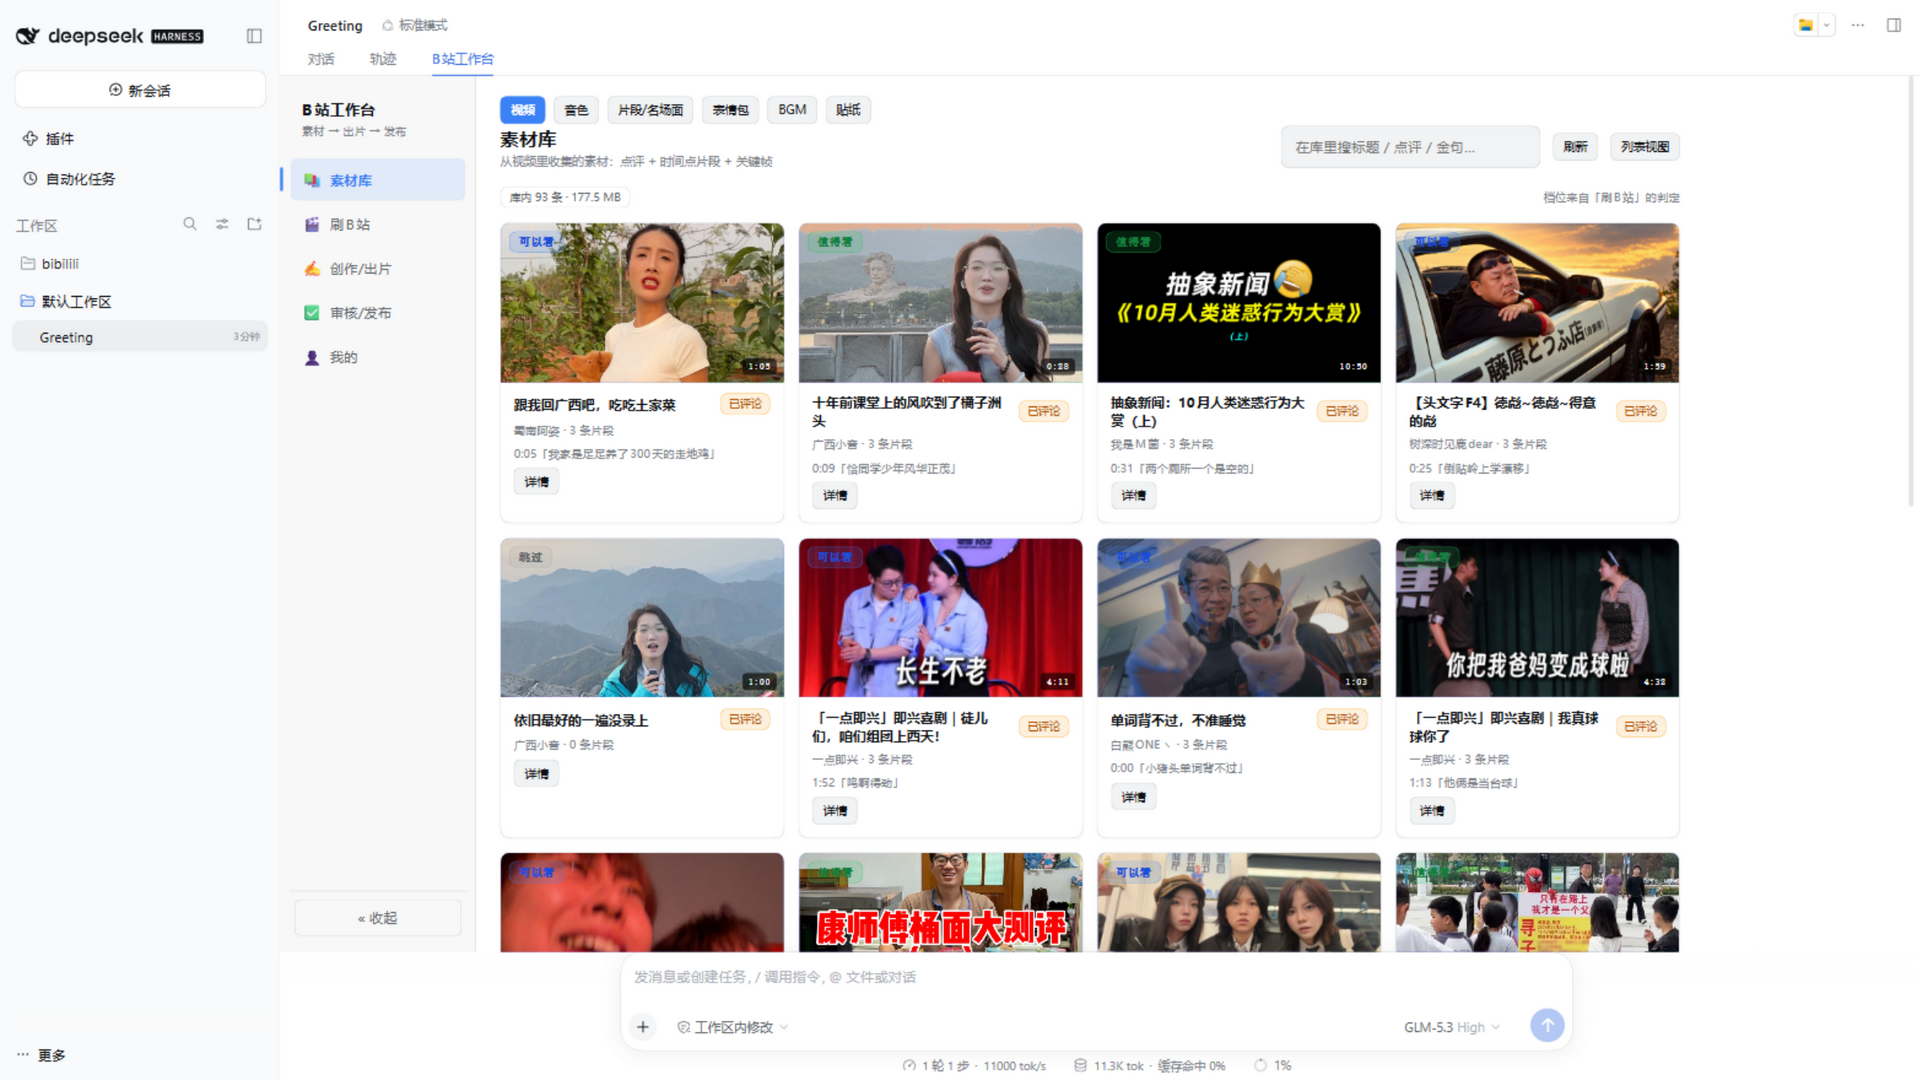Screen dimensions: 1920x1080
Task: Select the 片段/名场面 filter chip
Action: click(650, 110)
